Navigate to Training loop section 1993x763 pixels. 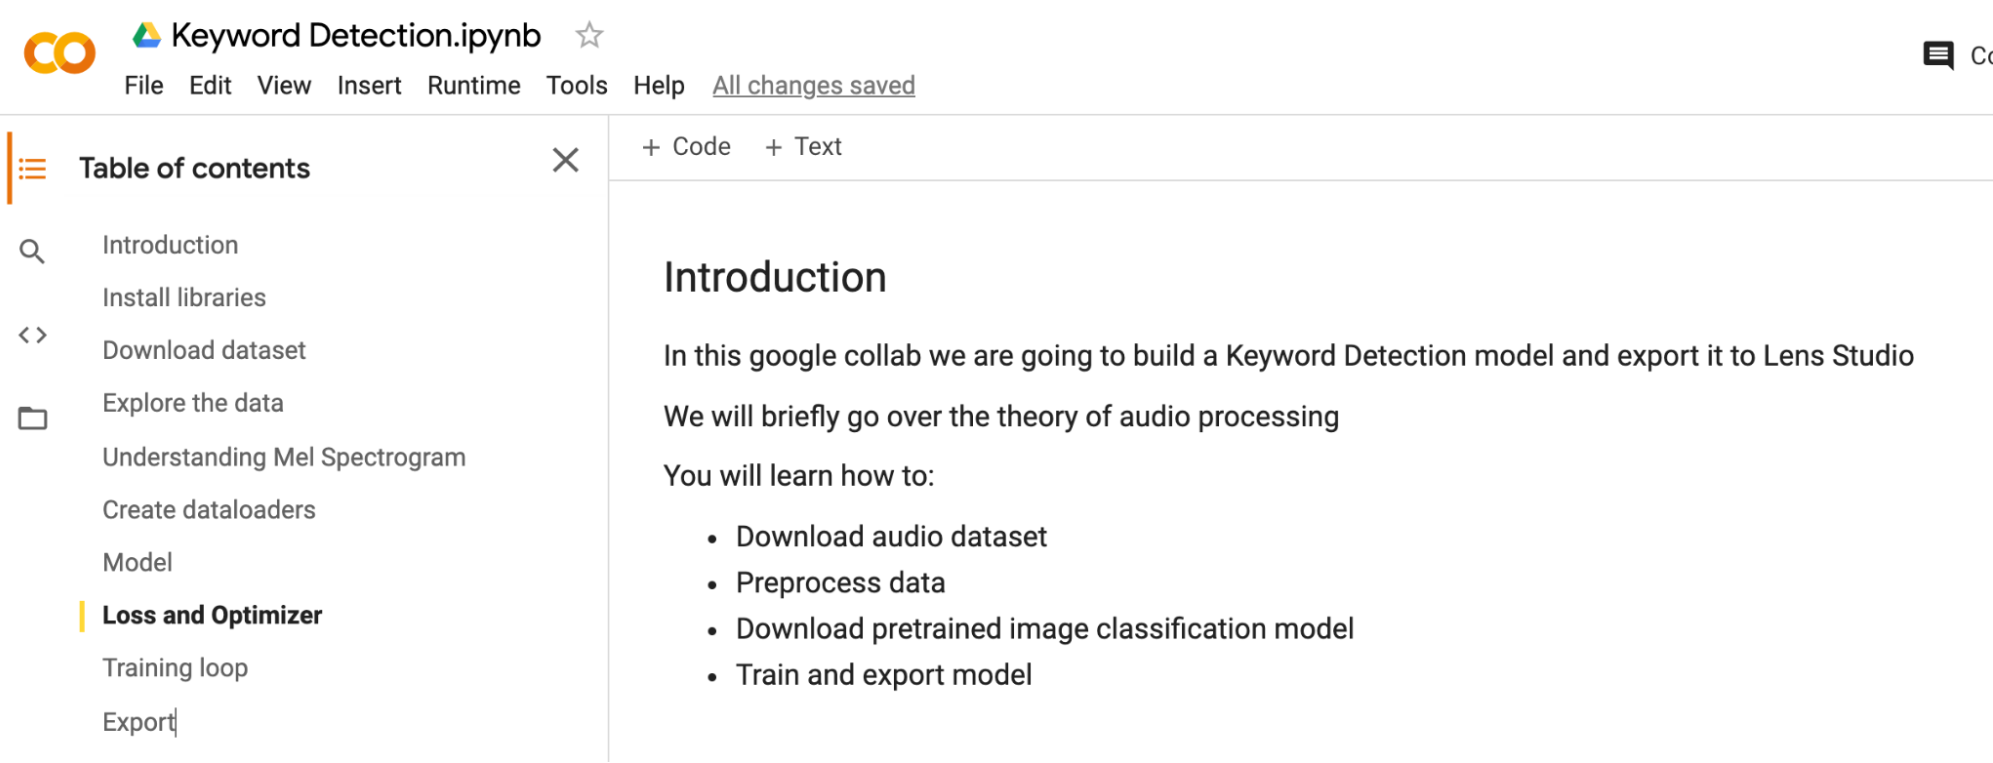tap(175, 668)
